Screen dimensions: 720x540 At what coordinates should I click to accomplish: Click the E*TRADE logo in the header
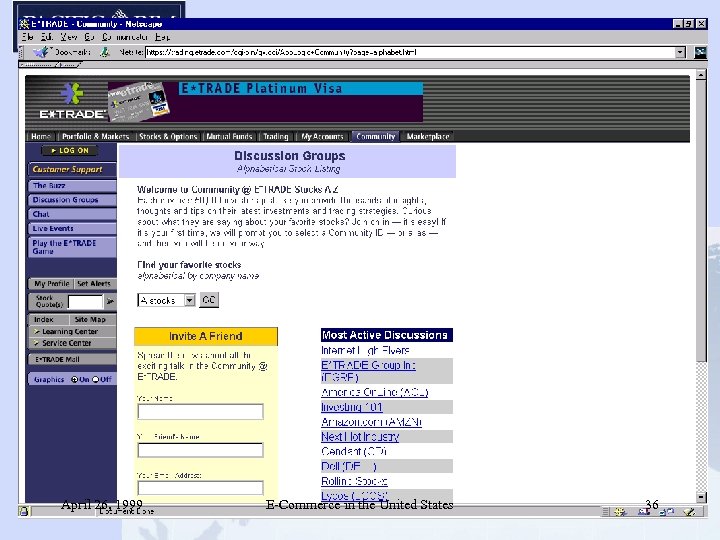72,101
